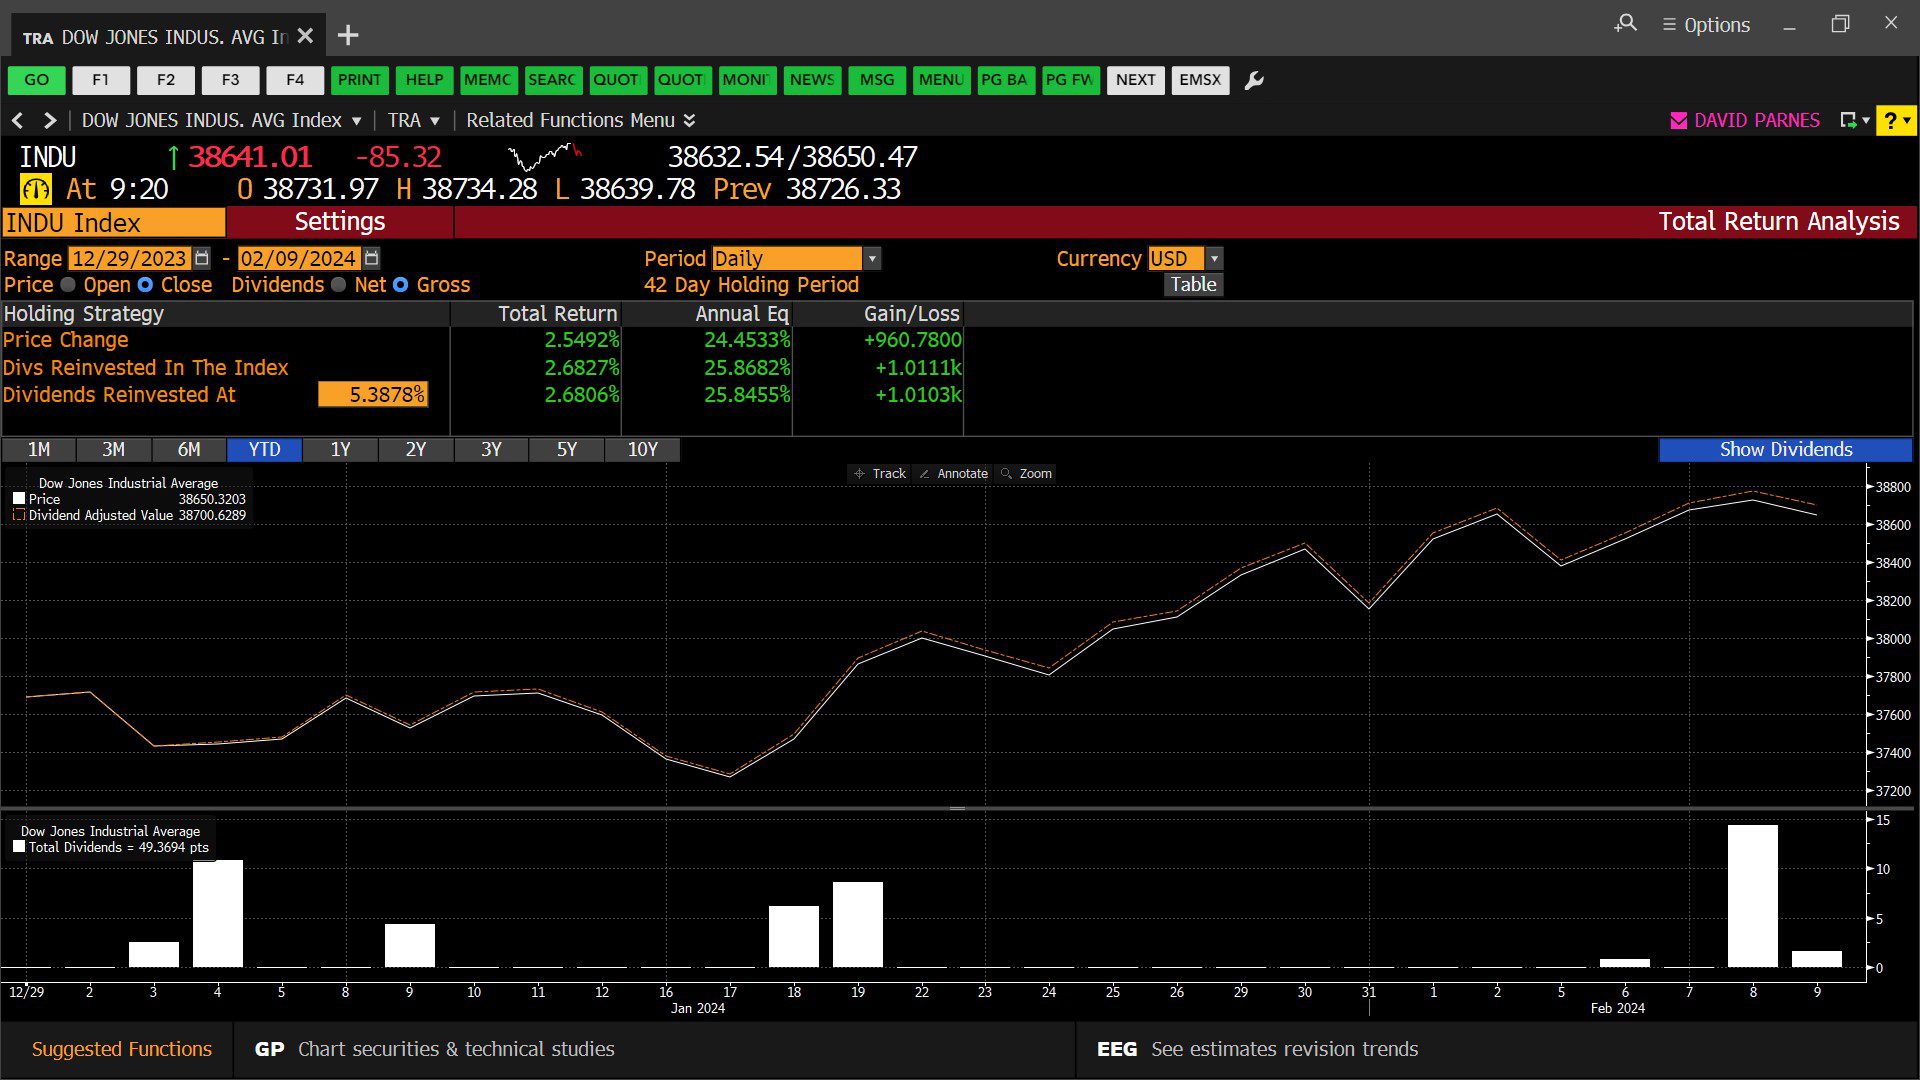Select the 3M range tab
This screenshot has width=1920, height=1080.
click(113, 450)
